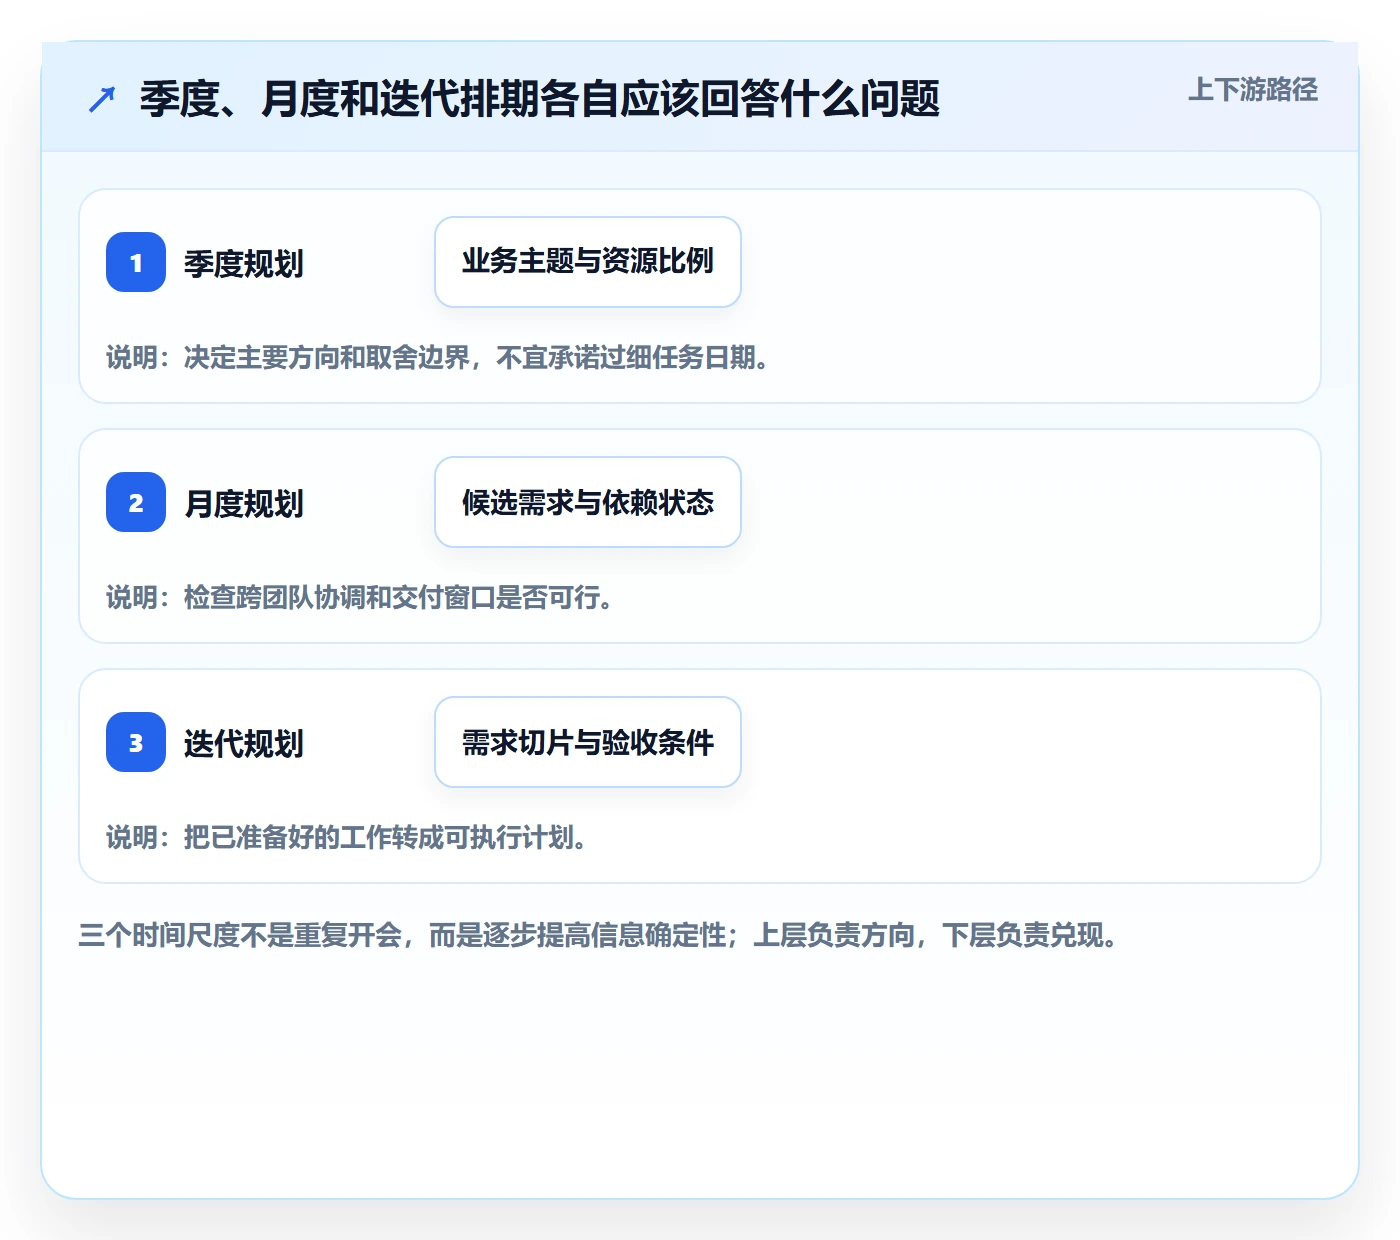Select the step 2 number badge
The image size is (1400, 1240).
tap(136, 502)
